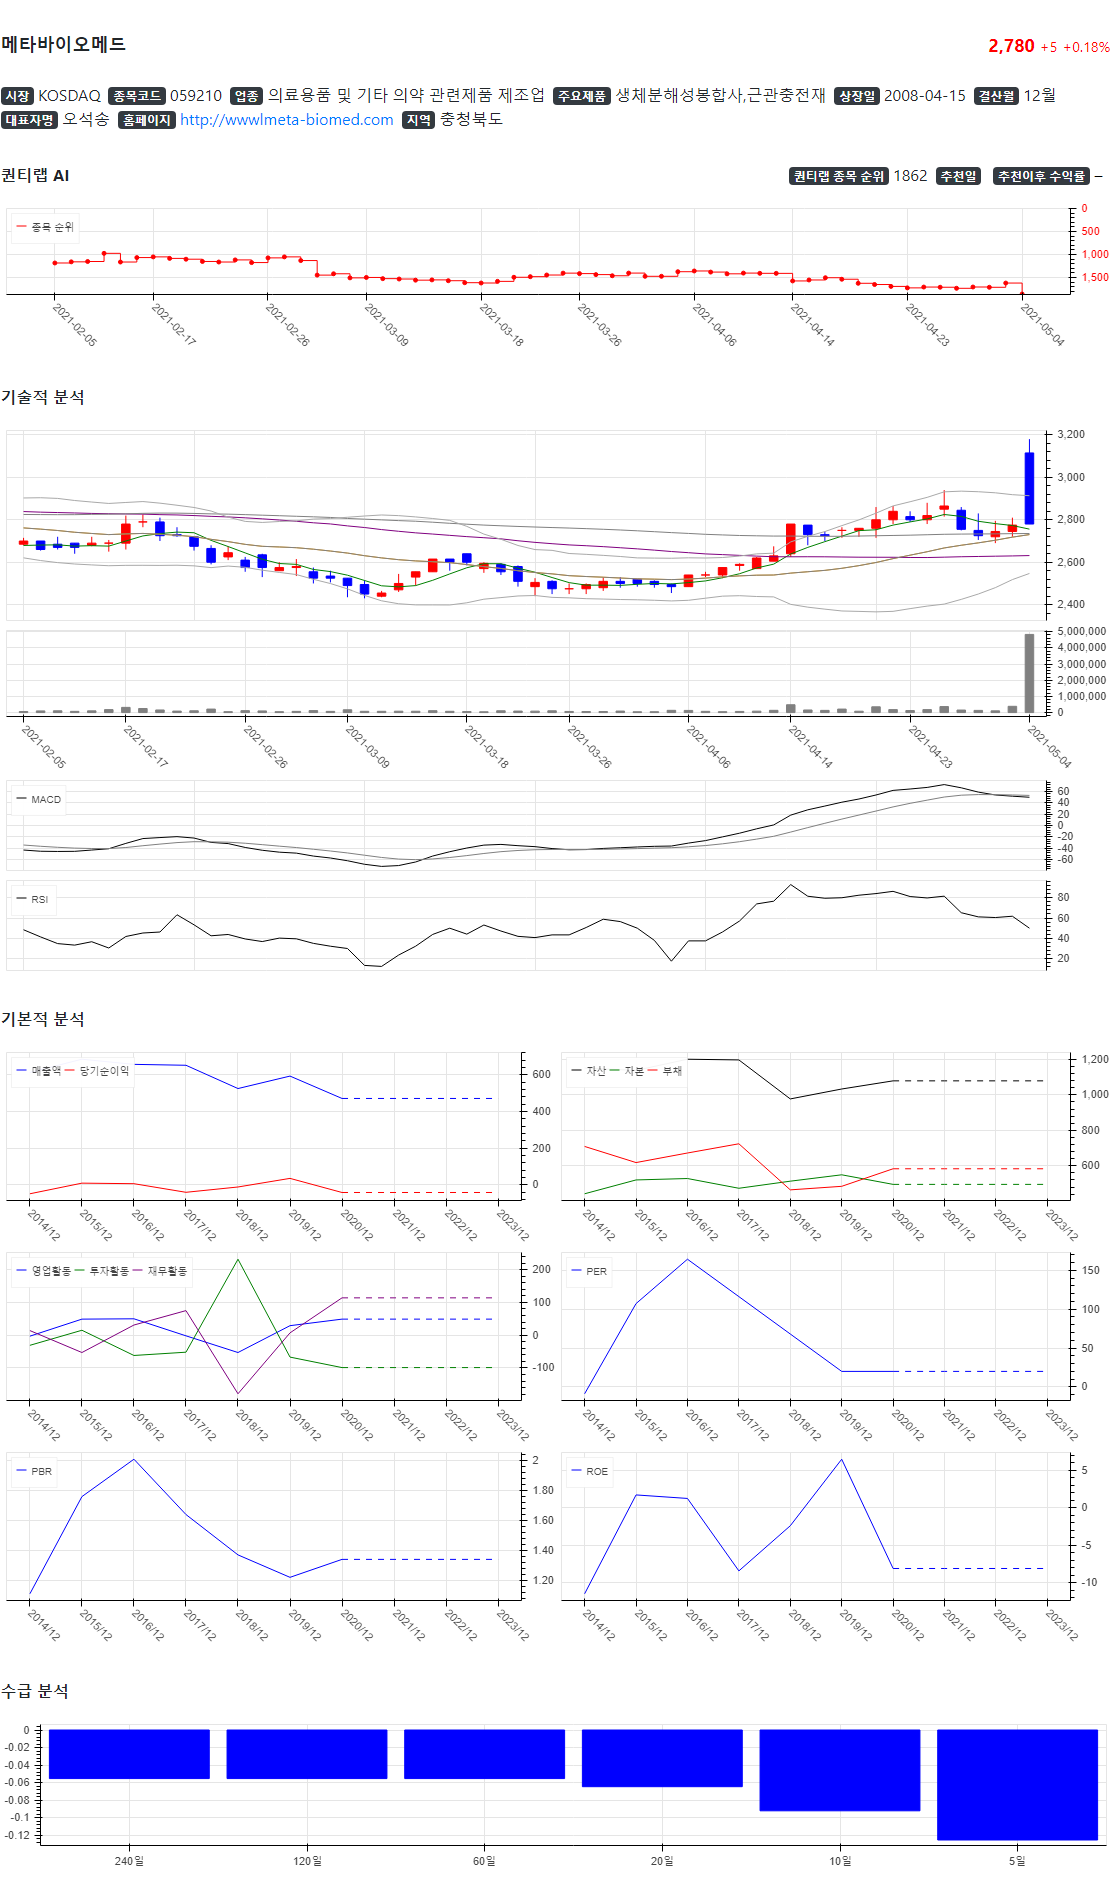This screenshot has width=1110, height=1877.
Task: Click the 대표자명 badge label
Action: 29,120
